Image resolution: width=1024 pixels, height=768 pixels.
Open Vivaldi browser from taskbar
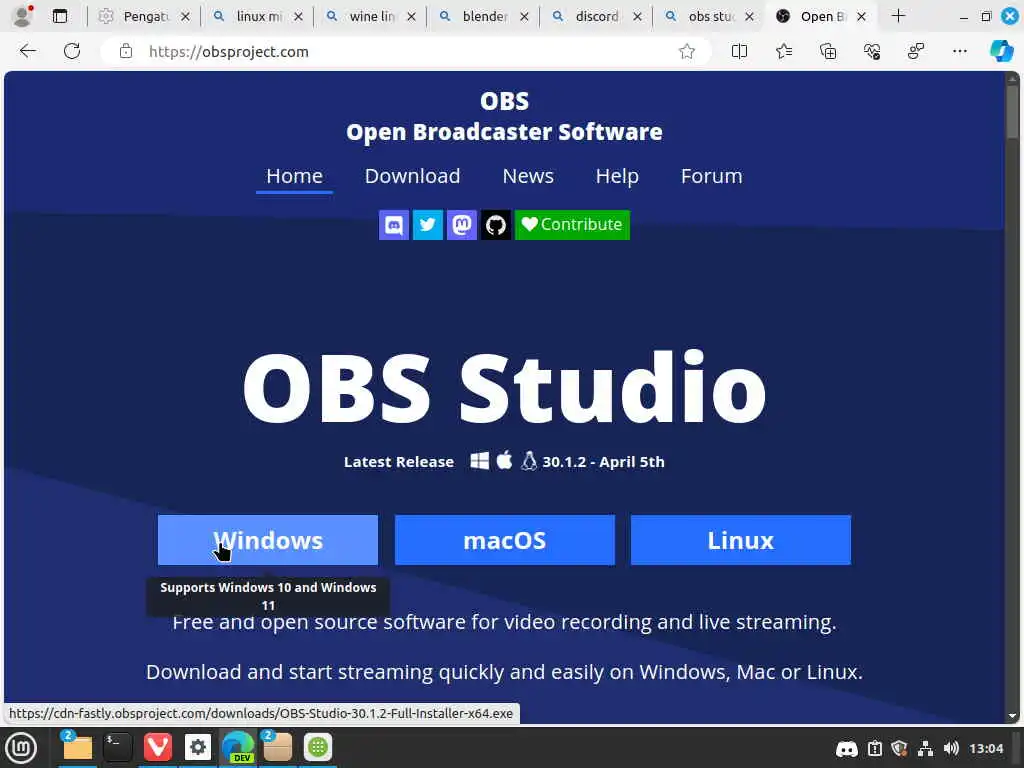point(157,747)
